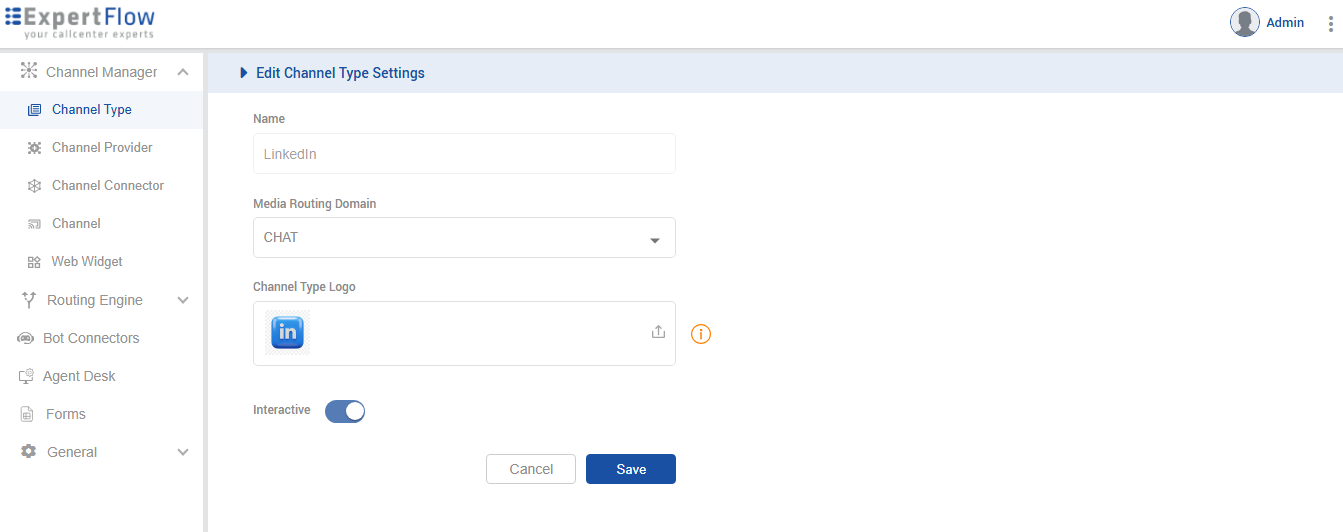The image size is (1343, 532).
Task: Toggle the Interactive switch off
Action: pyautogui.click(x=345, y=411)
